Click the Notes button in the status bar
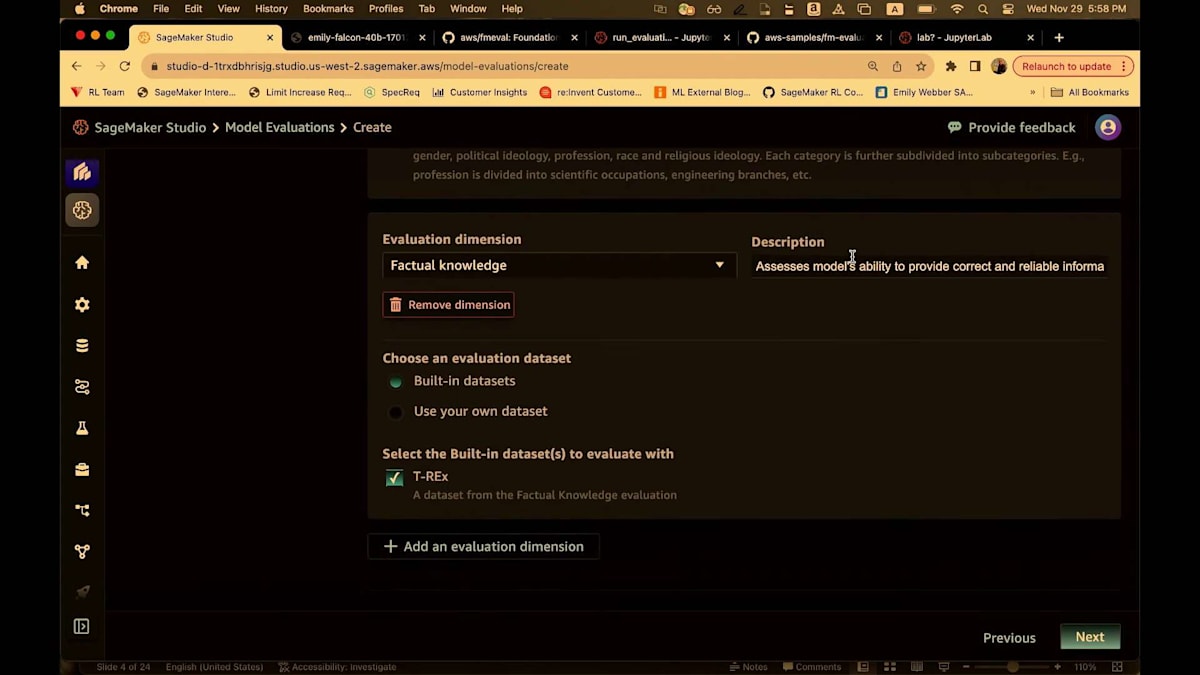Image resolution: width=1200 pixels, height=675 pixels. point(749,667)
